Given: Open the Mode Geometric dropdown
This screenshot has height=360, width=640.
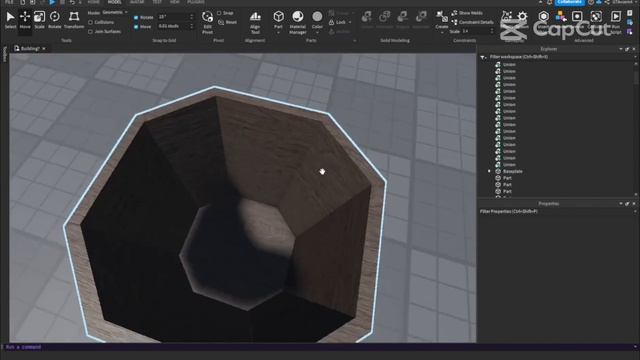Looking at the screenshot, I should tap(114, 13).
